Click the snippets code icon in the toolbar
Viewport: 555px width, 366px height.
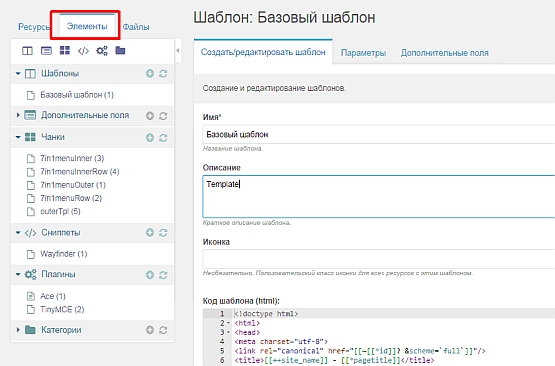click(x=83, y=51)
